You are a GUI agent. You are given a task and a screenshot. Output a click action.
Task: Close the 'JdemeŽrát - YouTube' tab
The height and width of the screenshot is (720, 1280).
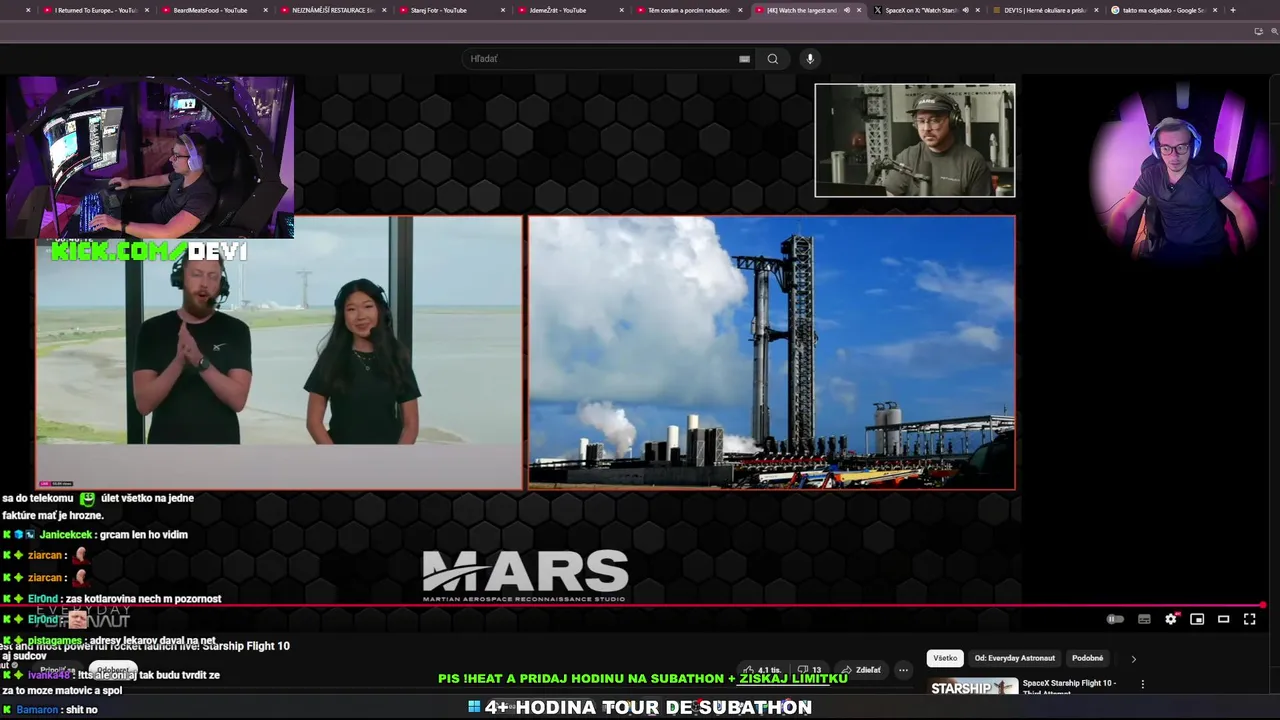[x=621, y=10]
